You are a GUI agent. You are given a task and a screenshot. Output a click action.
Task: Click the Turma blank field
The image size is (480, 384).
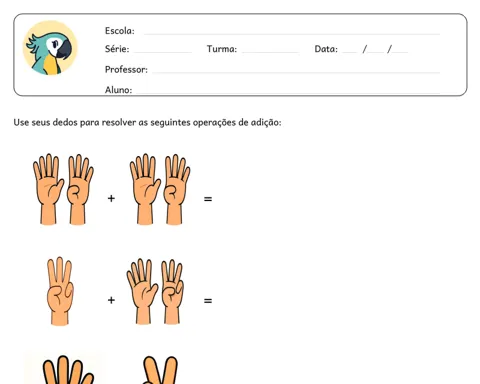click(x=270, y=52)
